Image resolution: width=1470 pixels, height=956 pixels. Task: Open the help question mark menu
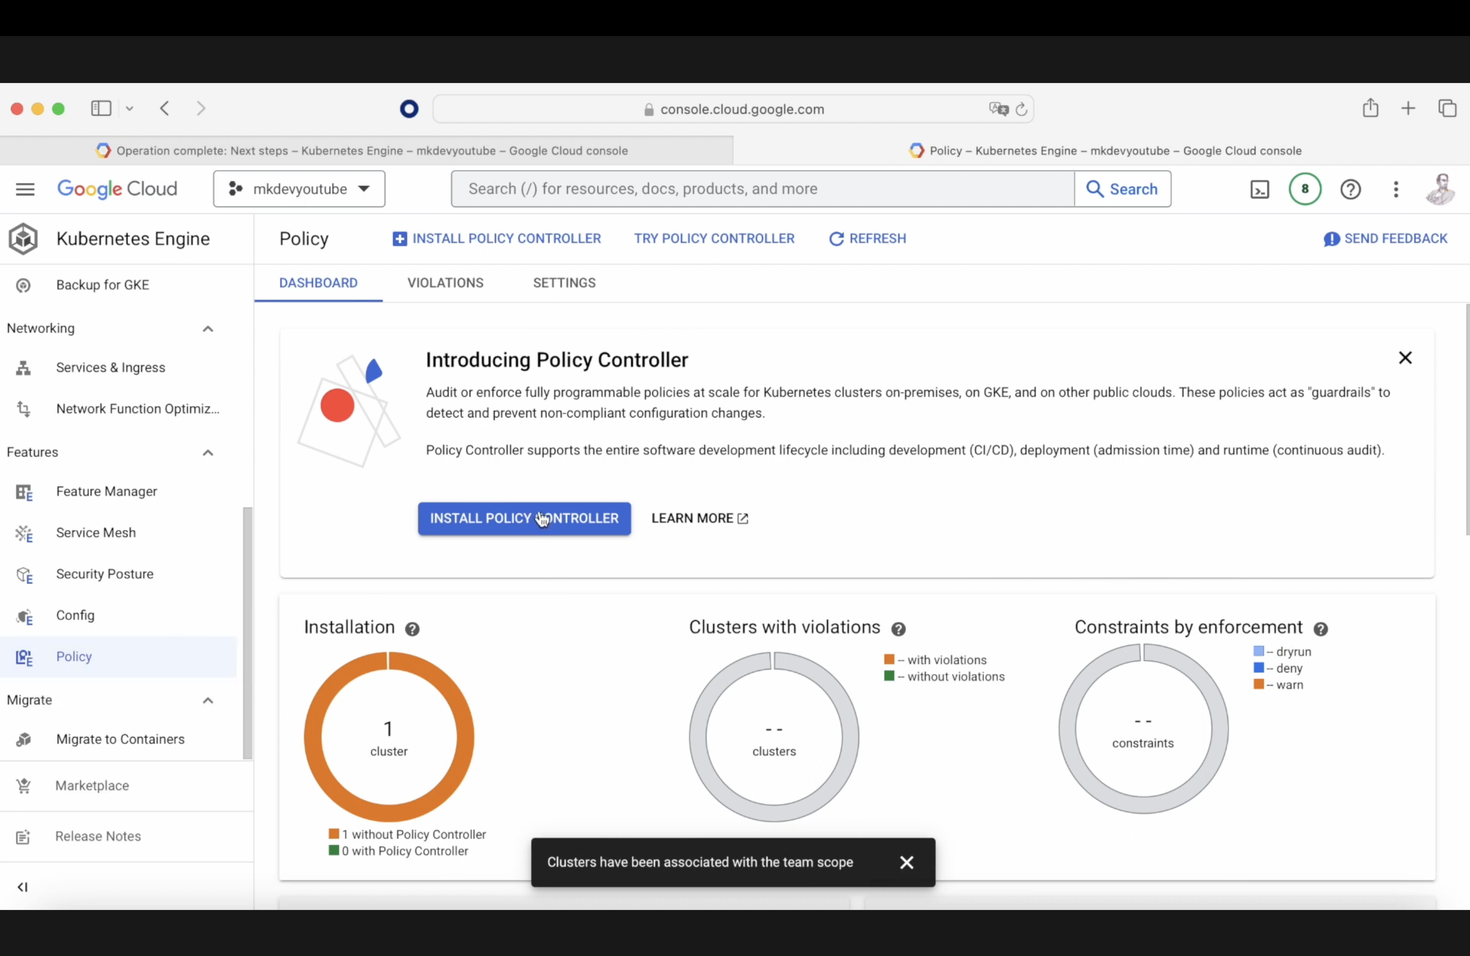[1351, 189]
